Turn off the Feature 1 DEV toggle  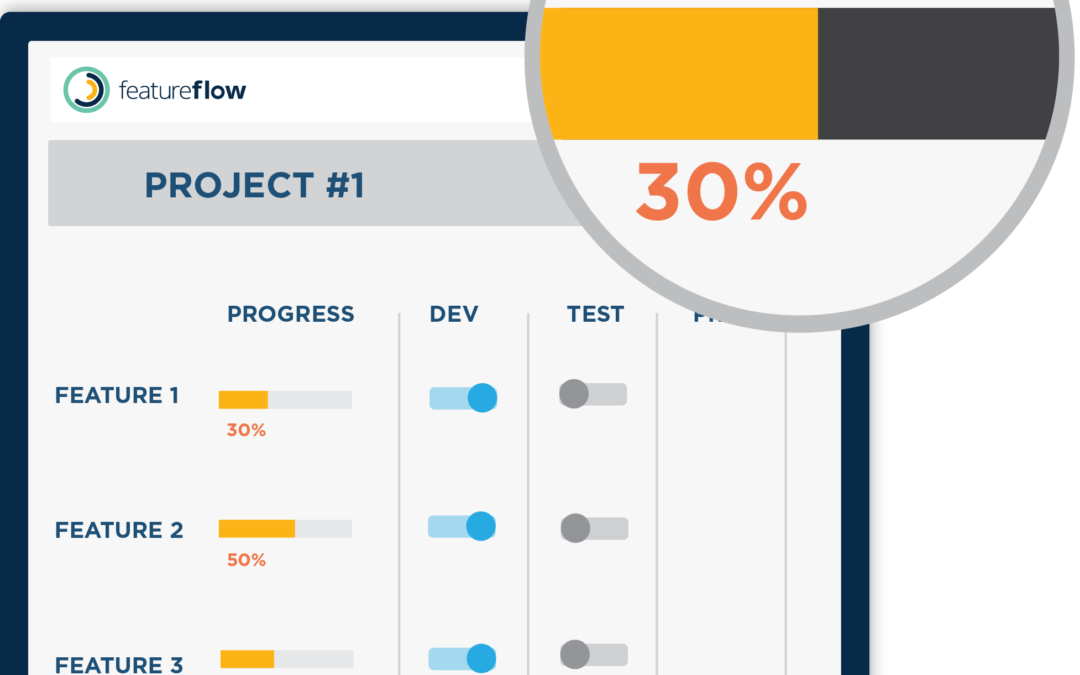(x=463, y=398)
